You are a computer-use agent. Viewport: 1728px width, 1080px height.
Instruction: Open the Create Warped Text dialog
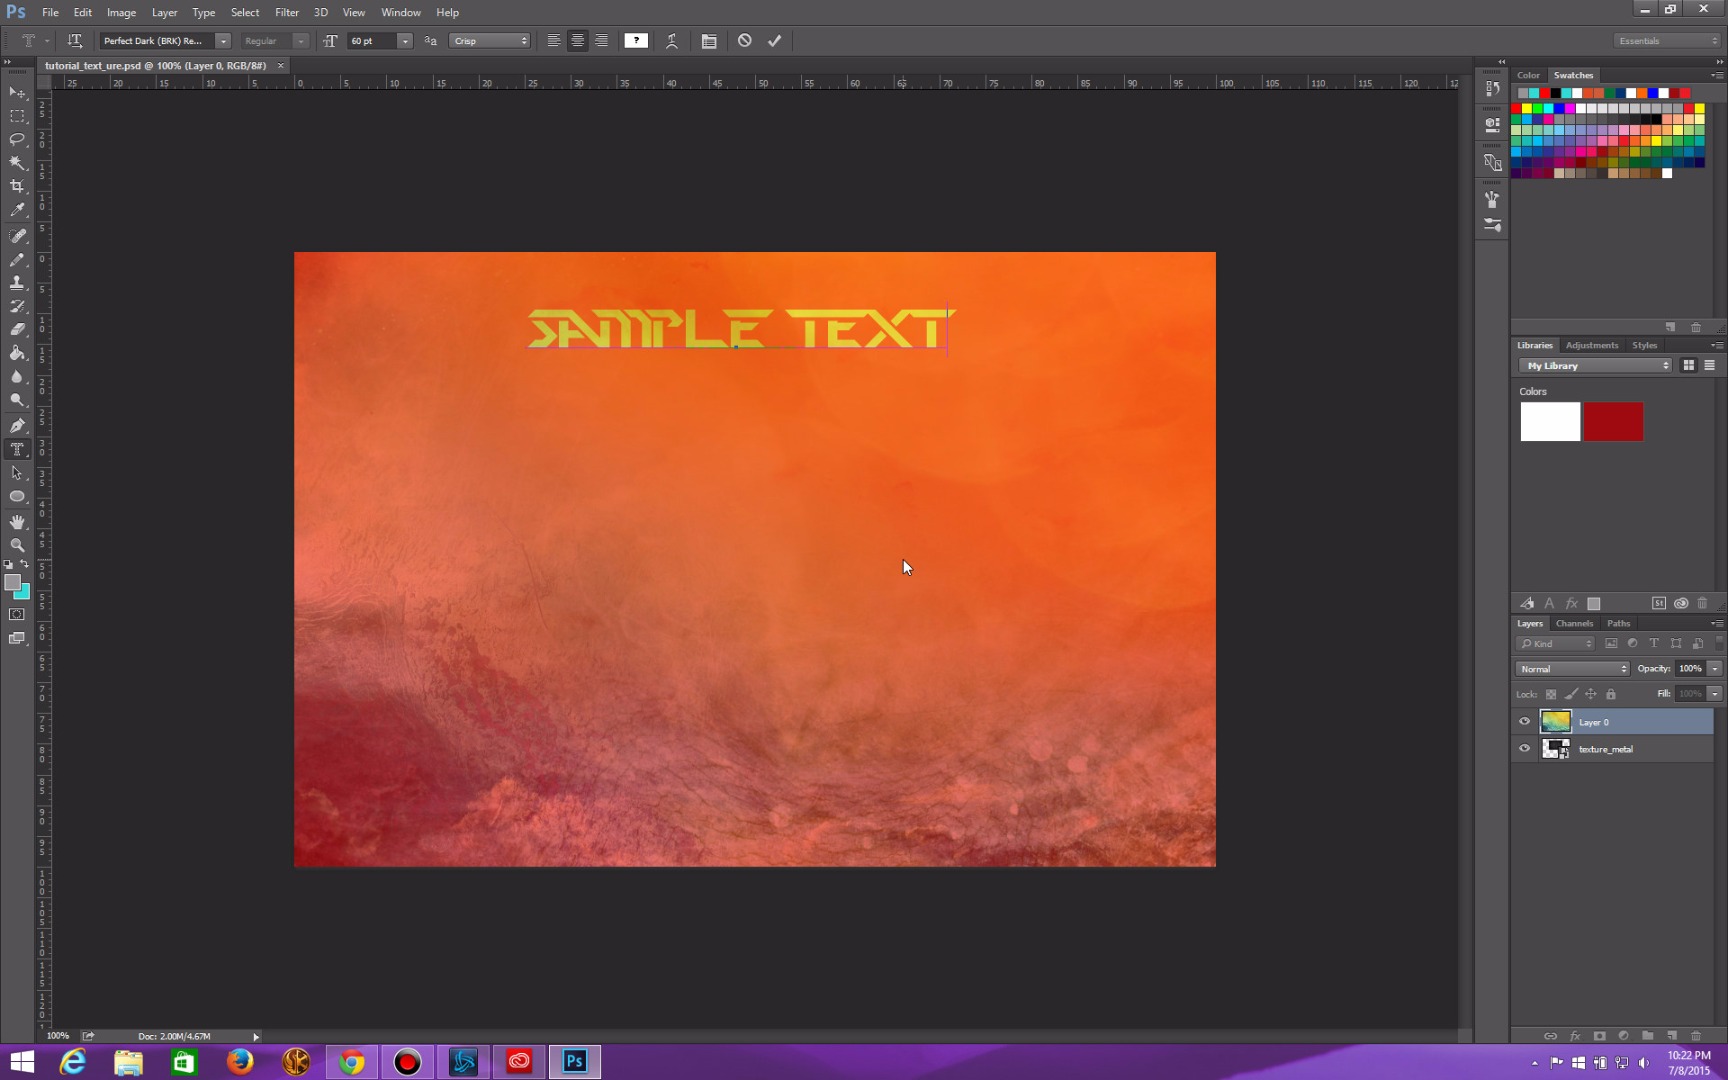(672, 41)
